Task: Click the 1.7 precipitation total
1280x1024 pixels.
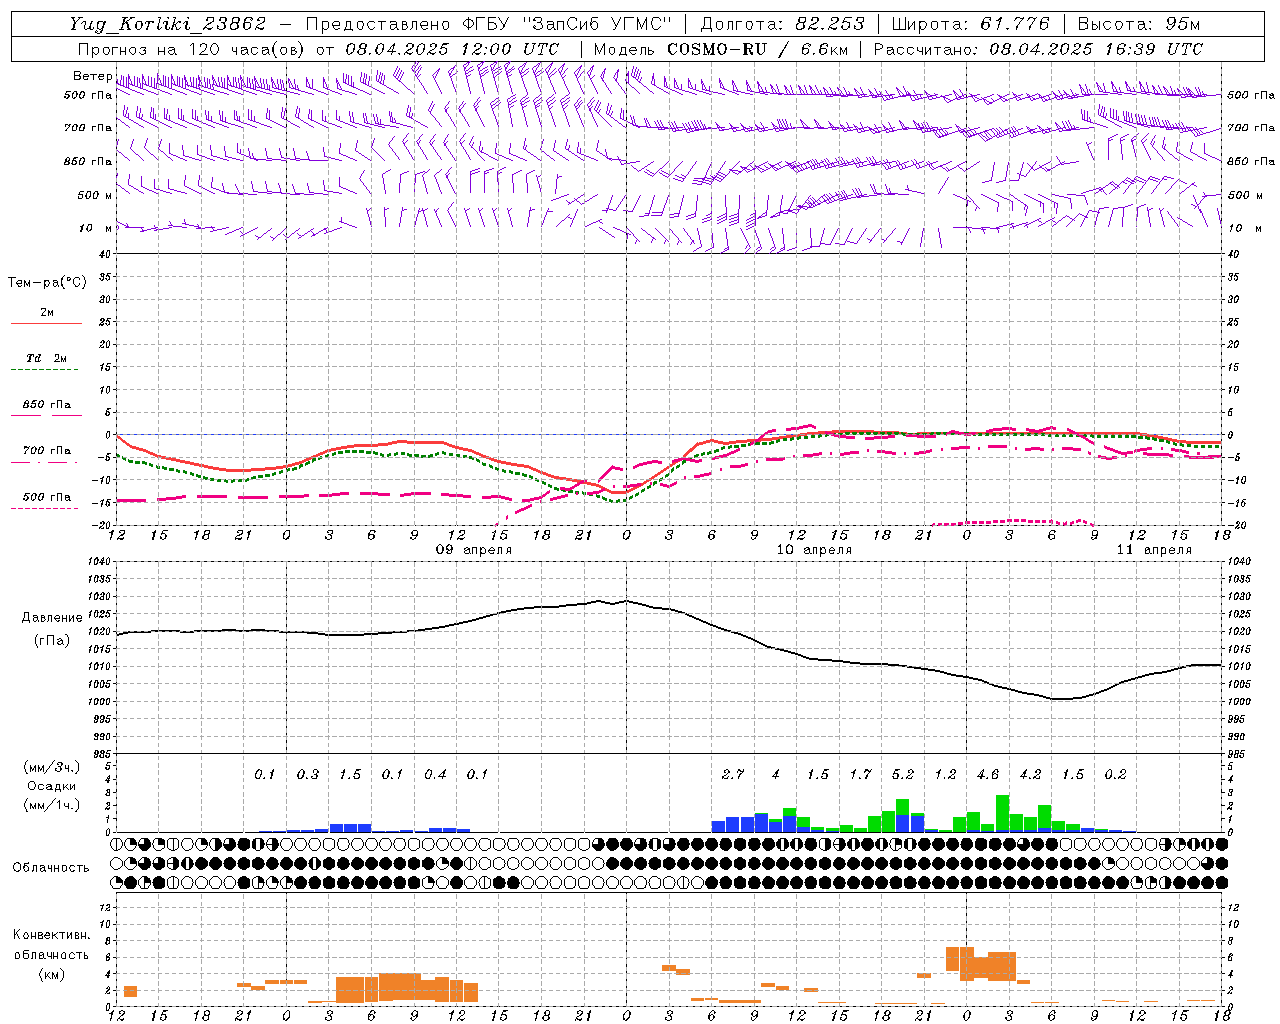Action: pyautogui.click(x=860, y=774)
